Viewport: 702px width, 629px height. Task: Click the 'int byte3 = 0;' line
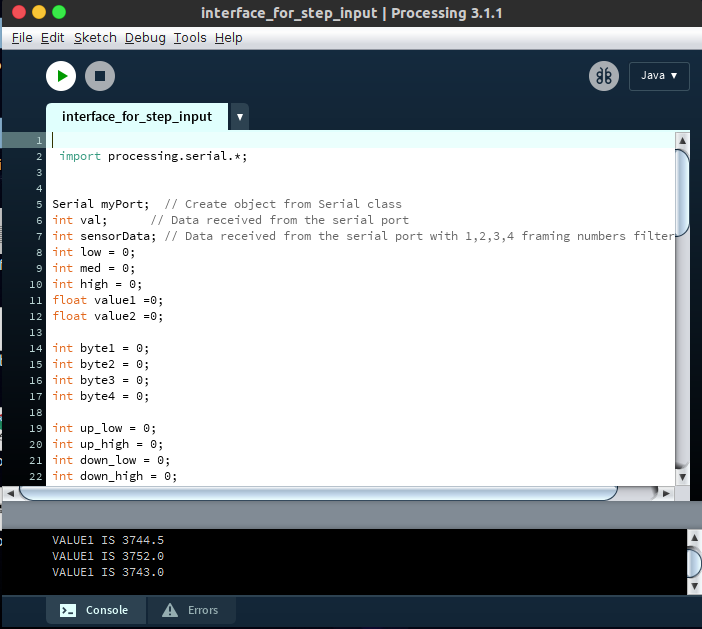[101, 381]
